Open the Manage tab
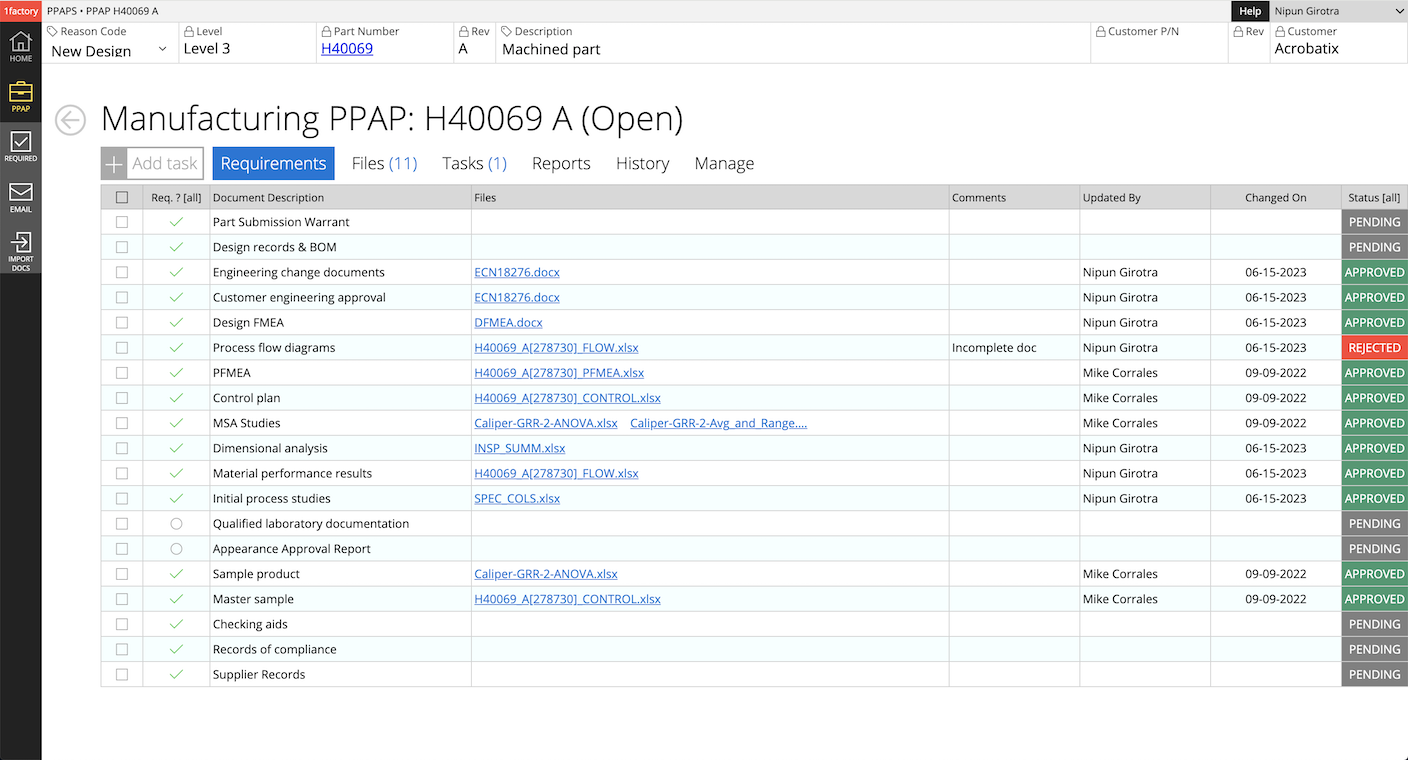This screenshot has width=1408, height=760. click(x=724, y=163)
